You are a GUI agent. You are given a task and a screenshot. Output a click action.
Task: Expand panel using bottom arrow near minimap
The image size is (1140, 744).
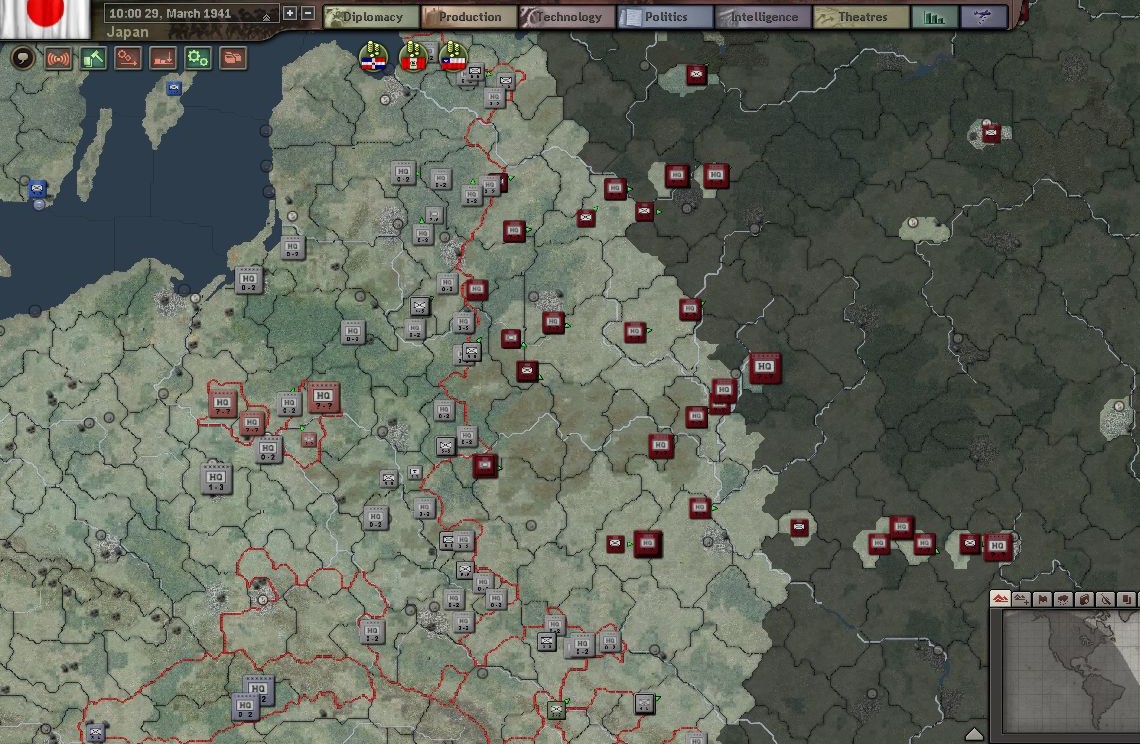tap(974, 735)
